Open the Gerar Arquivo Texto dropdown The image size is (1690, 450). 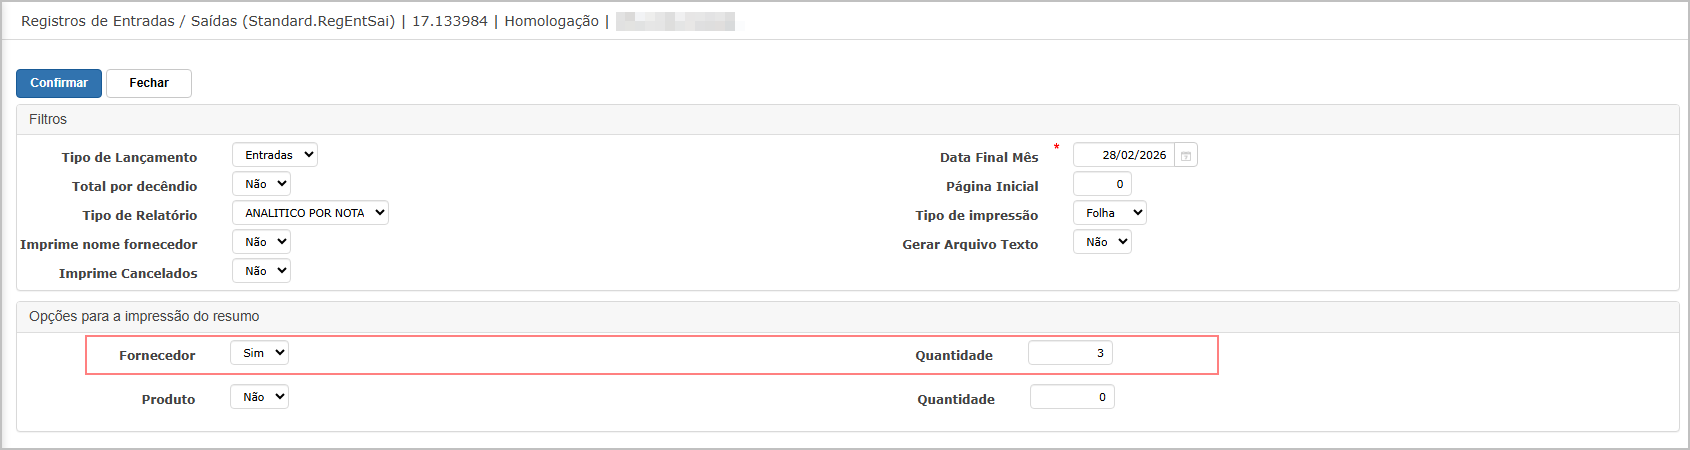pyautogui.click(x=1102, y=242)
